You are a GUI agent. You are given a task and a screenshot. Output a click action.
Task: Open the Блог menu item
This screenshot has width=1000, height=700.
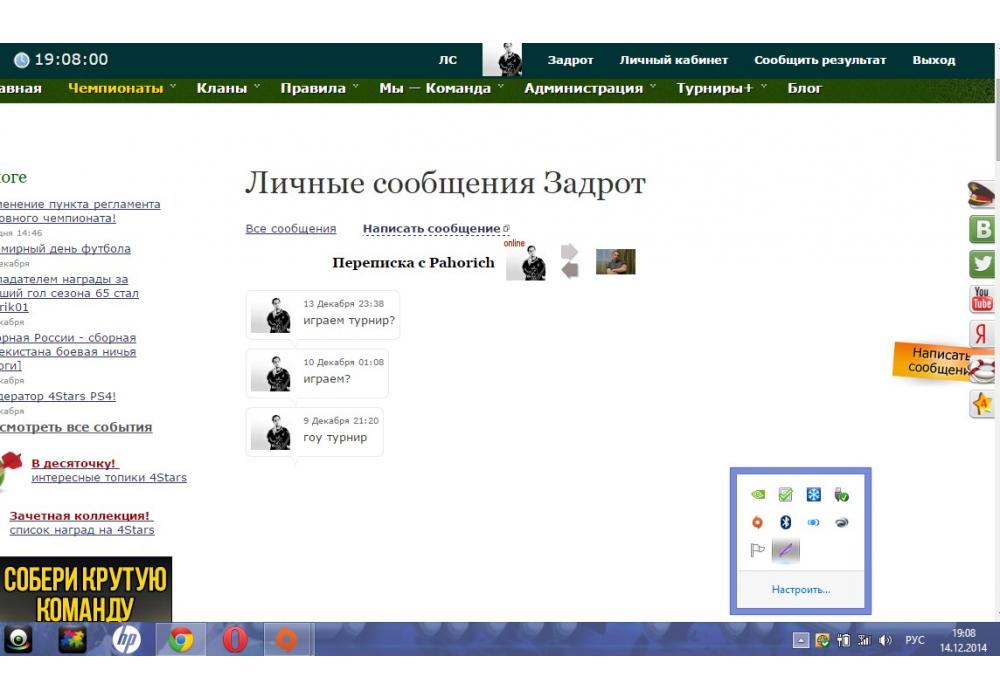coord(804,88)
